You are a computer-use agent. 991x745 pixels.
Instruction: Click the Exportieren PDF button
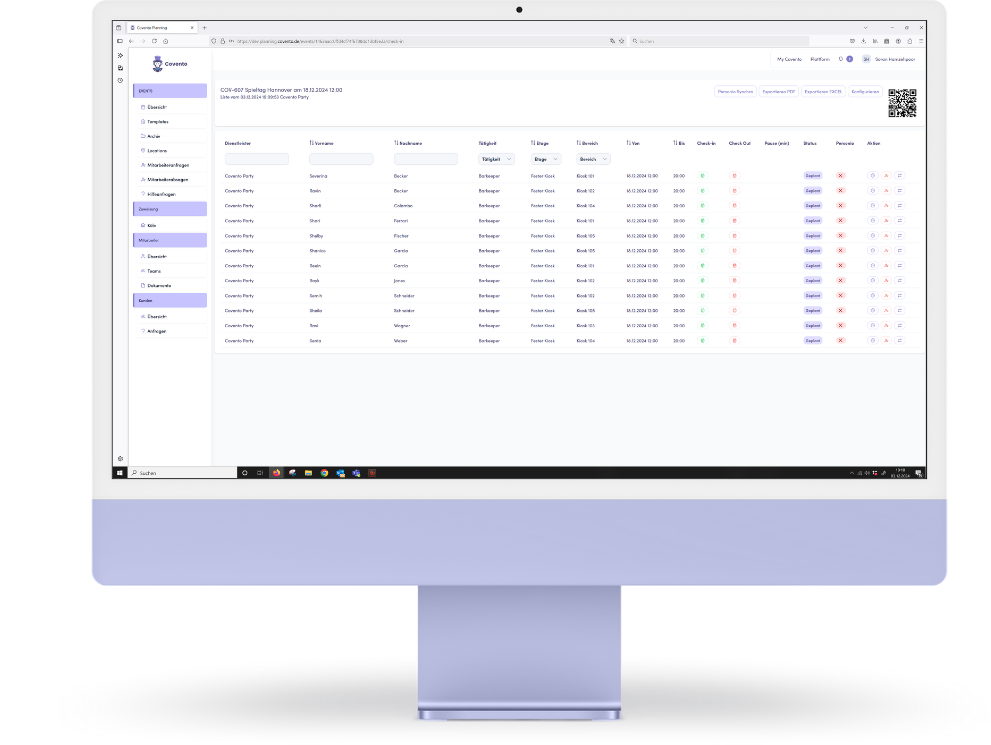(x=778, y=91)
